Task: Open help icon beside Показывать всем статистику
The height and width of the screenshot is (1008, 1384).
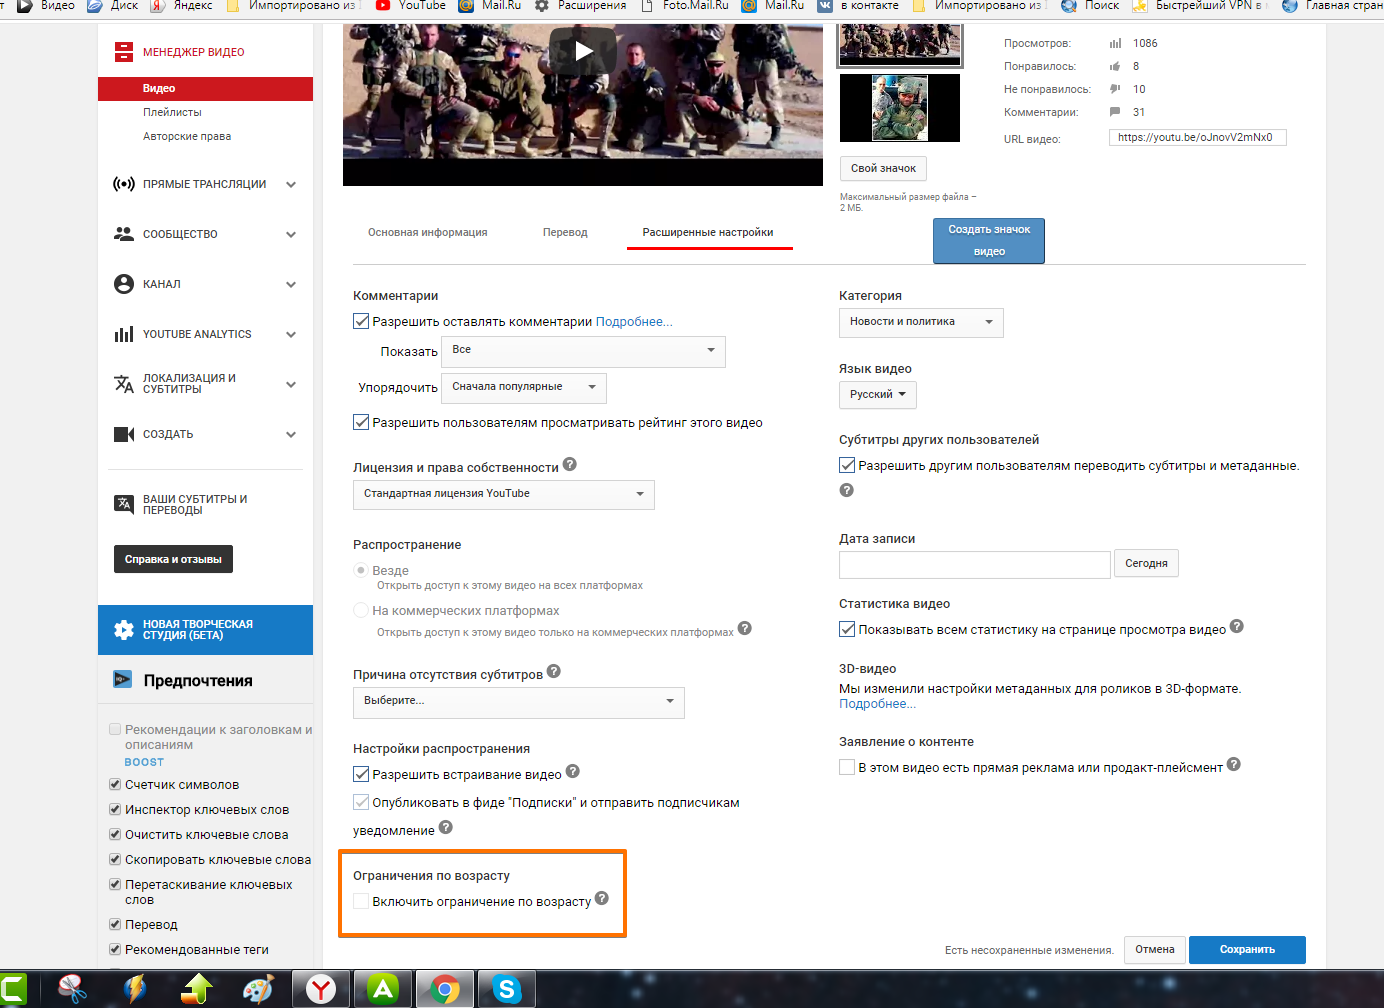Action: point(1237,626)
